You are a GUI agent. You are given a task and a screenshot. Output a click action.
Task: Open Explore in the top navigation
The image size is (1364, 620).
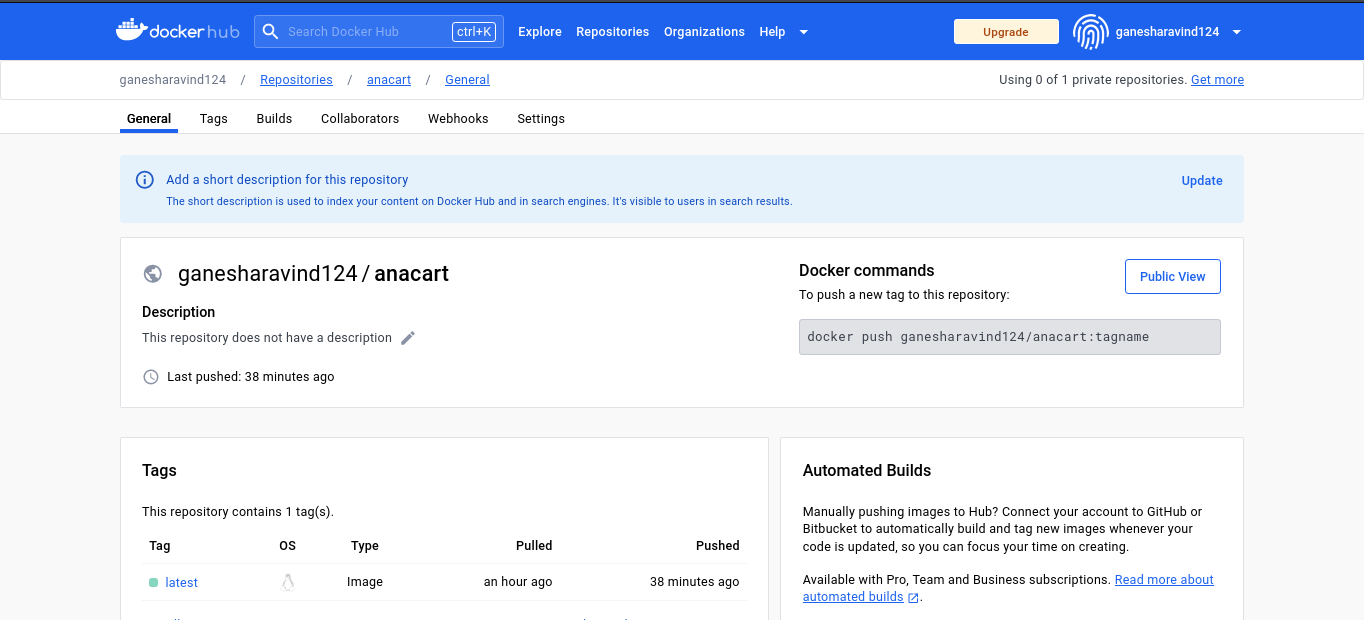click(540, 32)
